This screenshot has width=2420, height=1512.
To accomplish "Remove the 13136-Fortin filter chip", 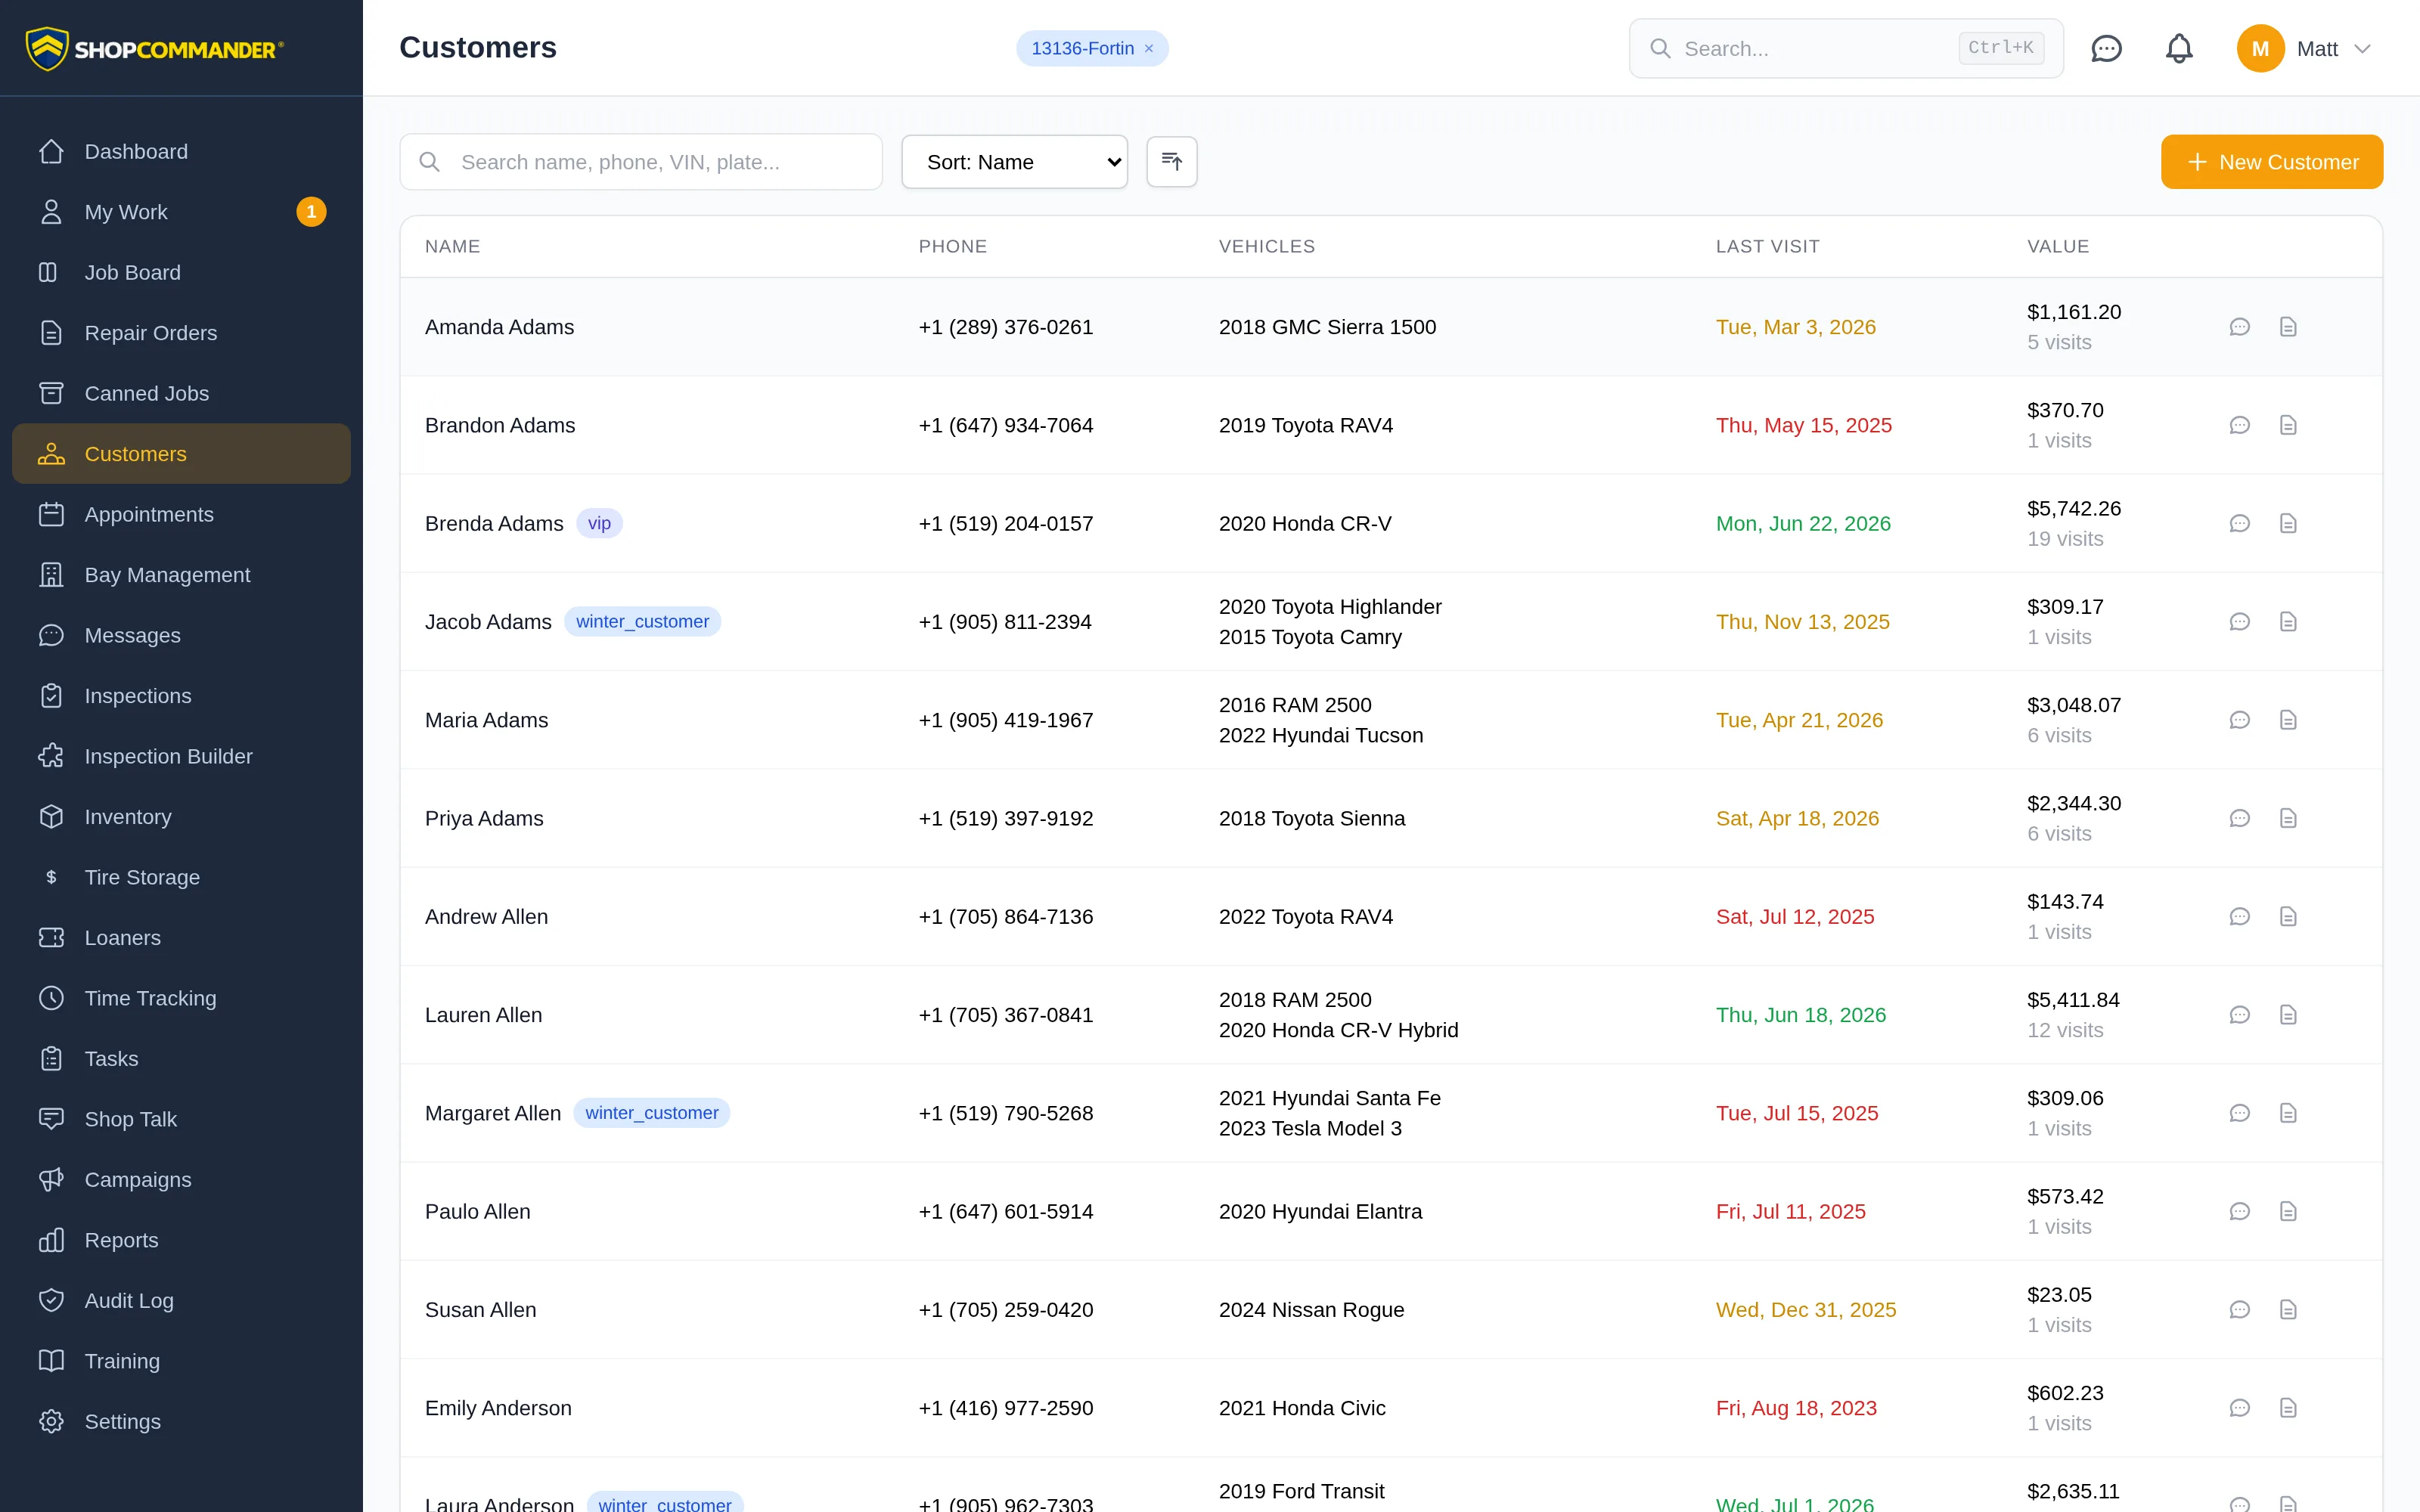I will (x=1149, y=48).
